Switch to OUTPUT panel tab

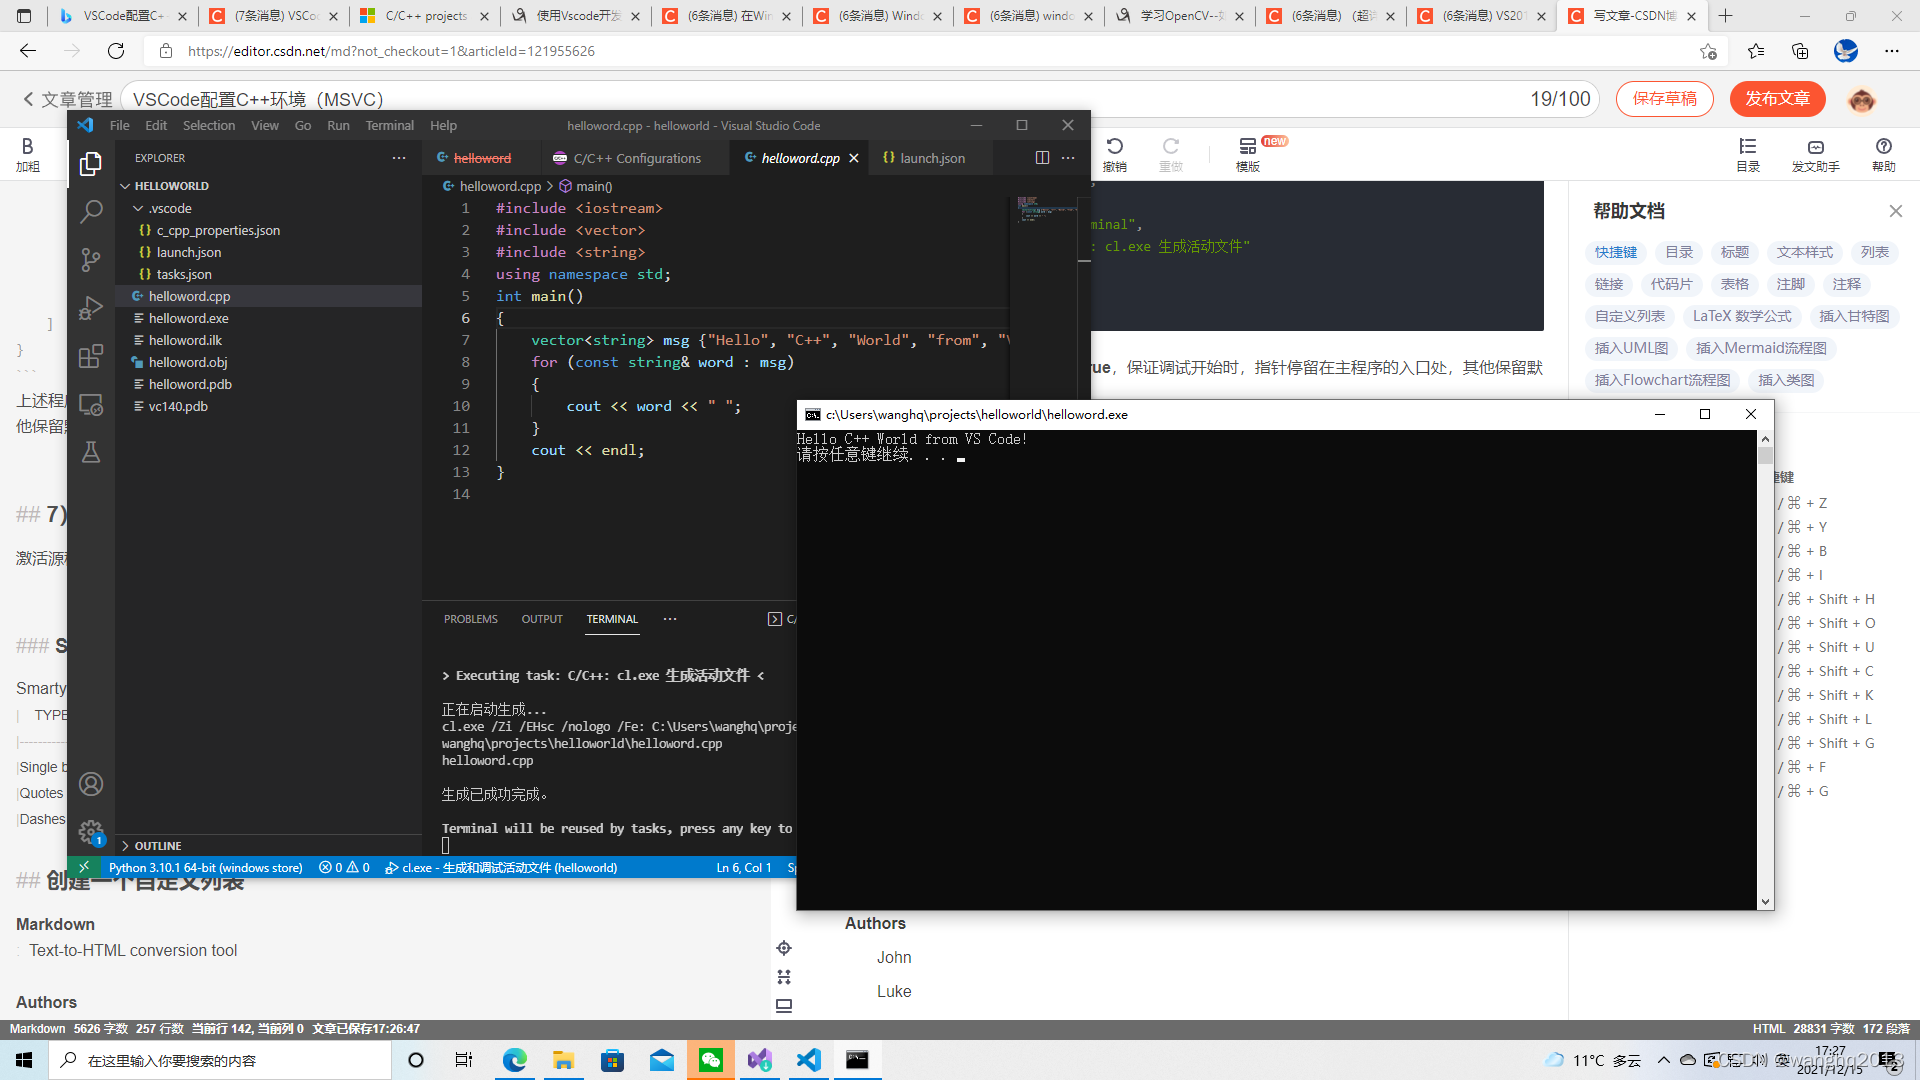coord(542,619)
